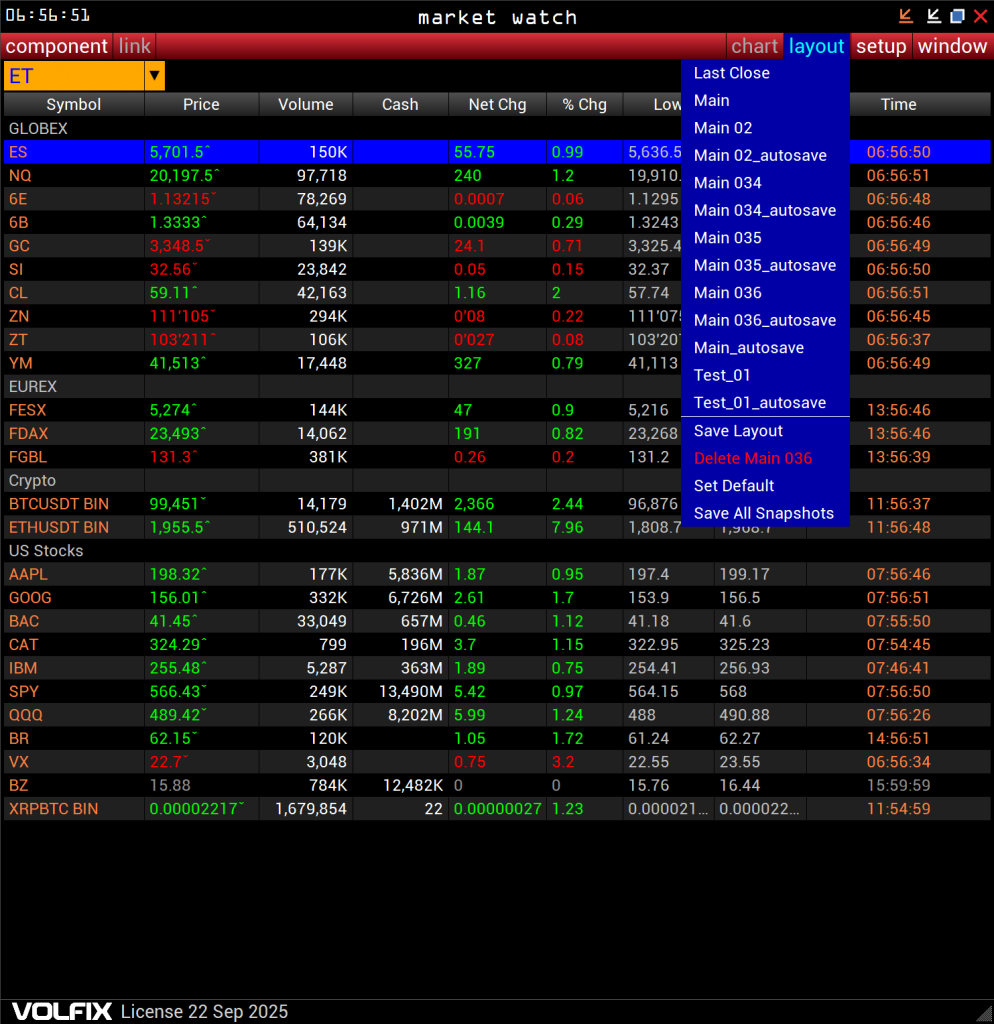Viewport: 994px width, 1024px height.
Task: Select the 6E symbol
Action: point(18,199)
